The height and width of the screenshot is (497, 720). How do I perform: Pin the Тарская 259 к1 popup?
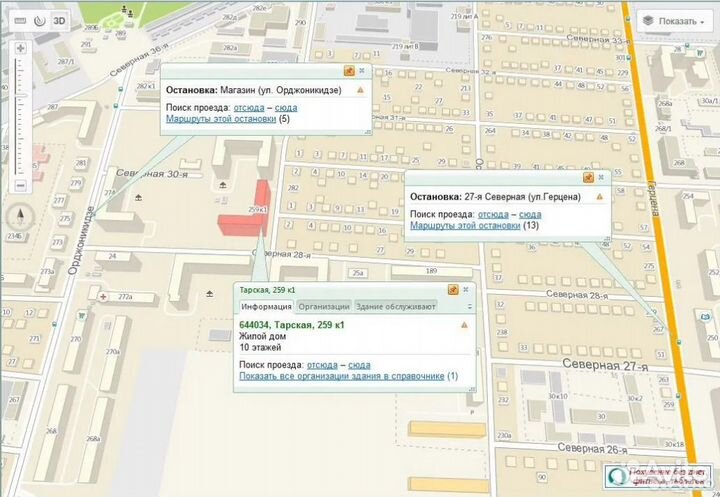[x=452, y=289]
